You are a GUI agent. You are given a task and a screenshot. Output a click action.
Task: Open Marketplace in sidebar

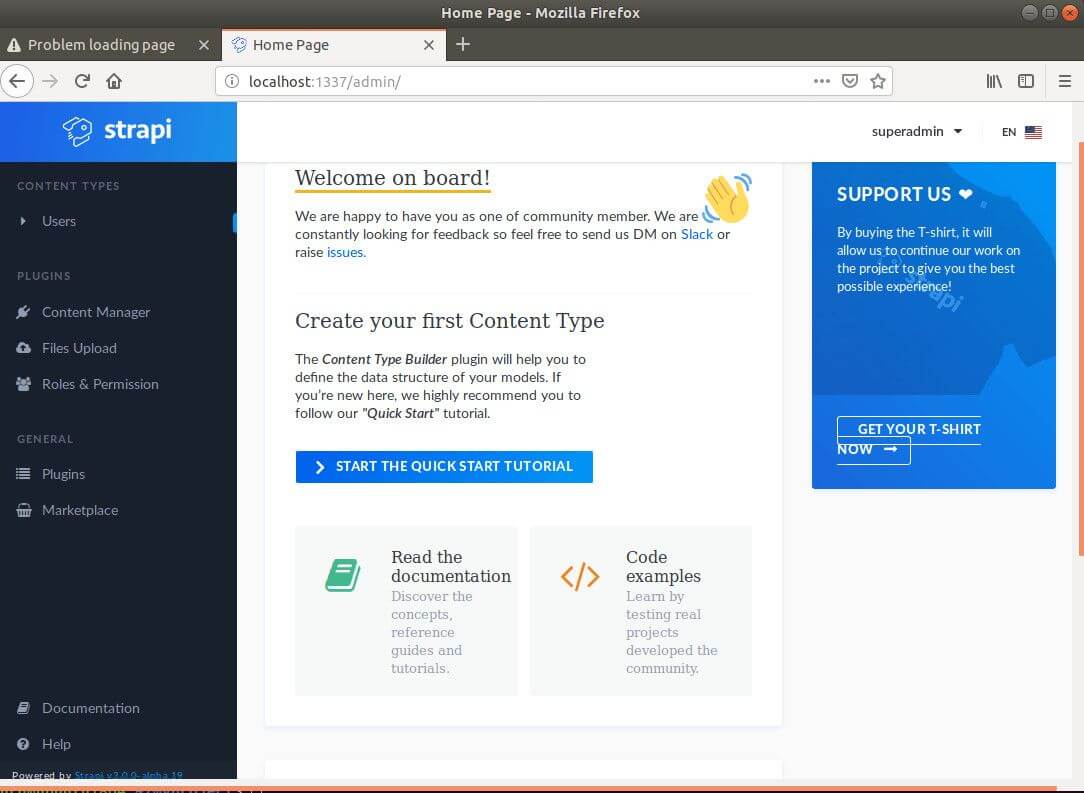point(79,510)
